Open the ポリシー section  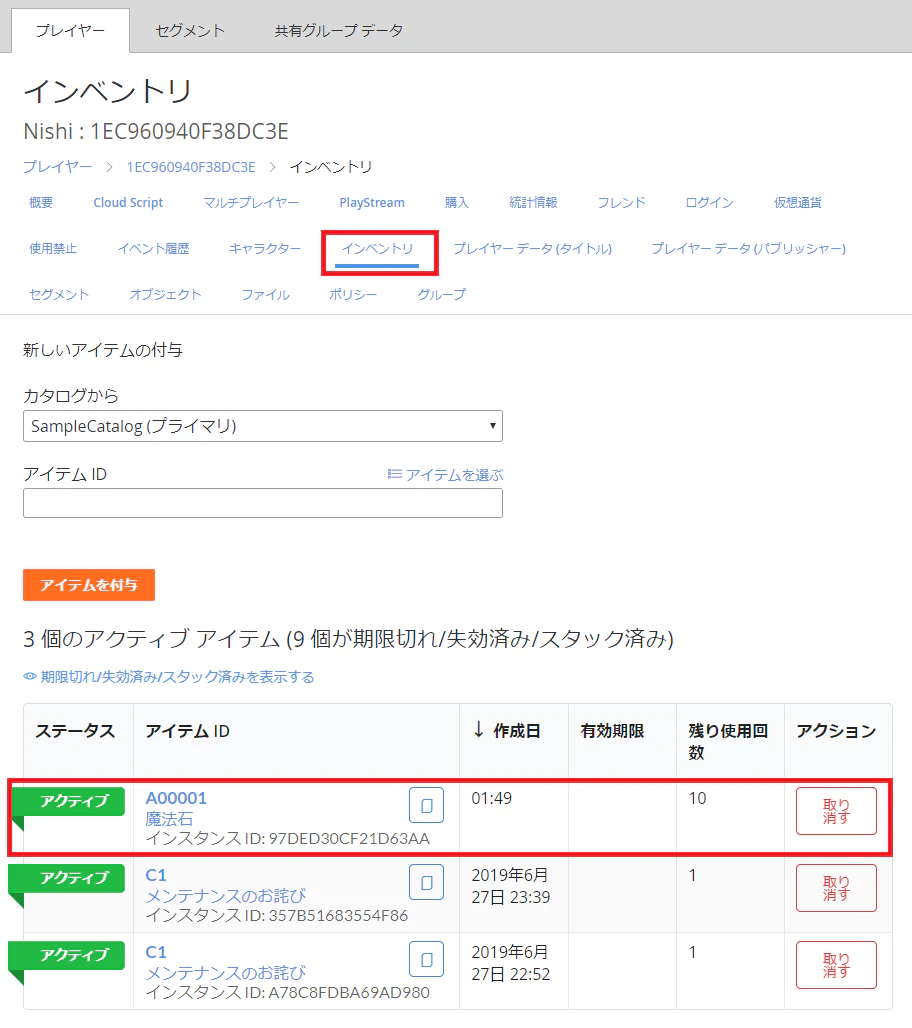click(353, 294)
